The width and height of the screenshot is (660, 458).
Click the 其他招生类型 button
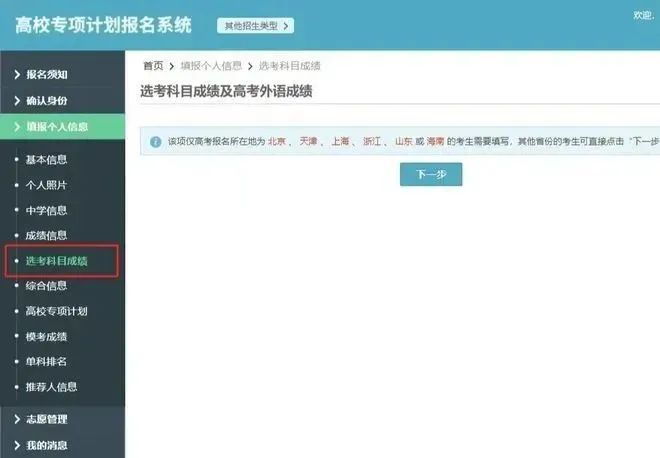pos(255,26)
